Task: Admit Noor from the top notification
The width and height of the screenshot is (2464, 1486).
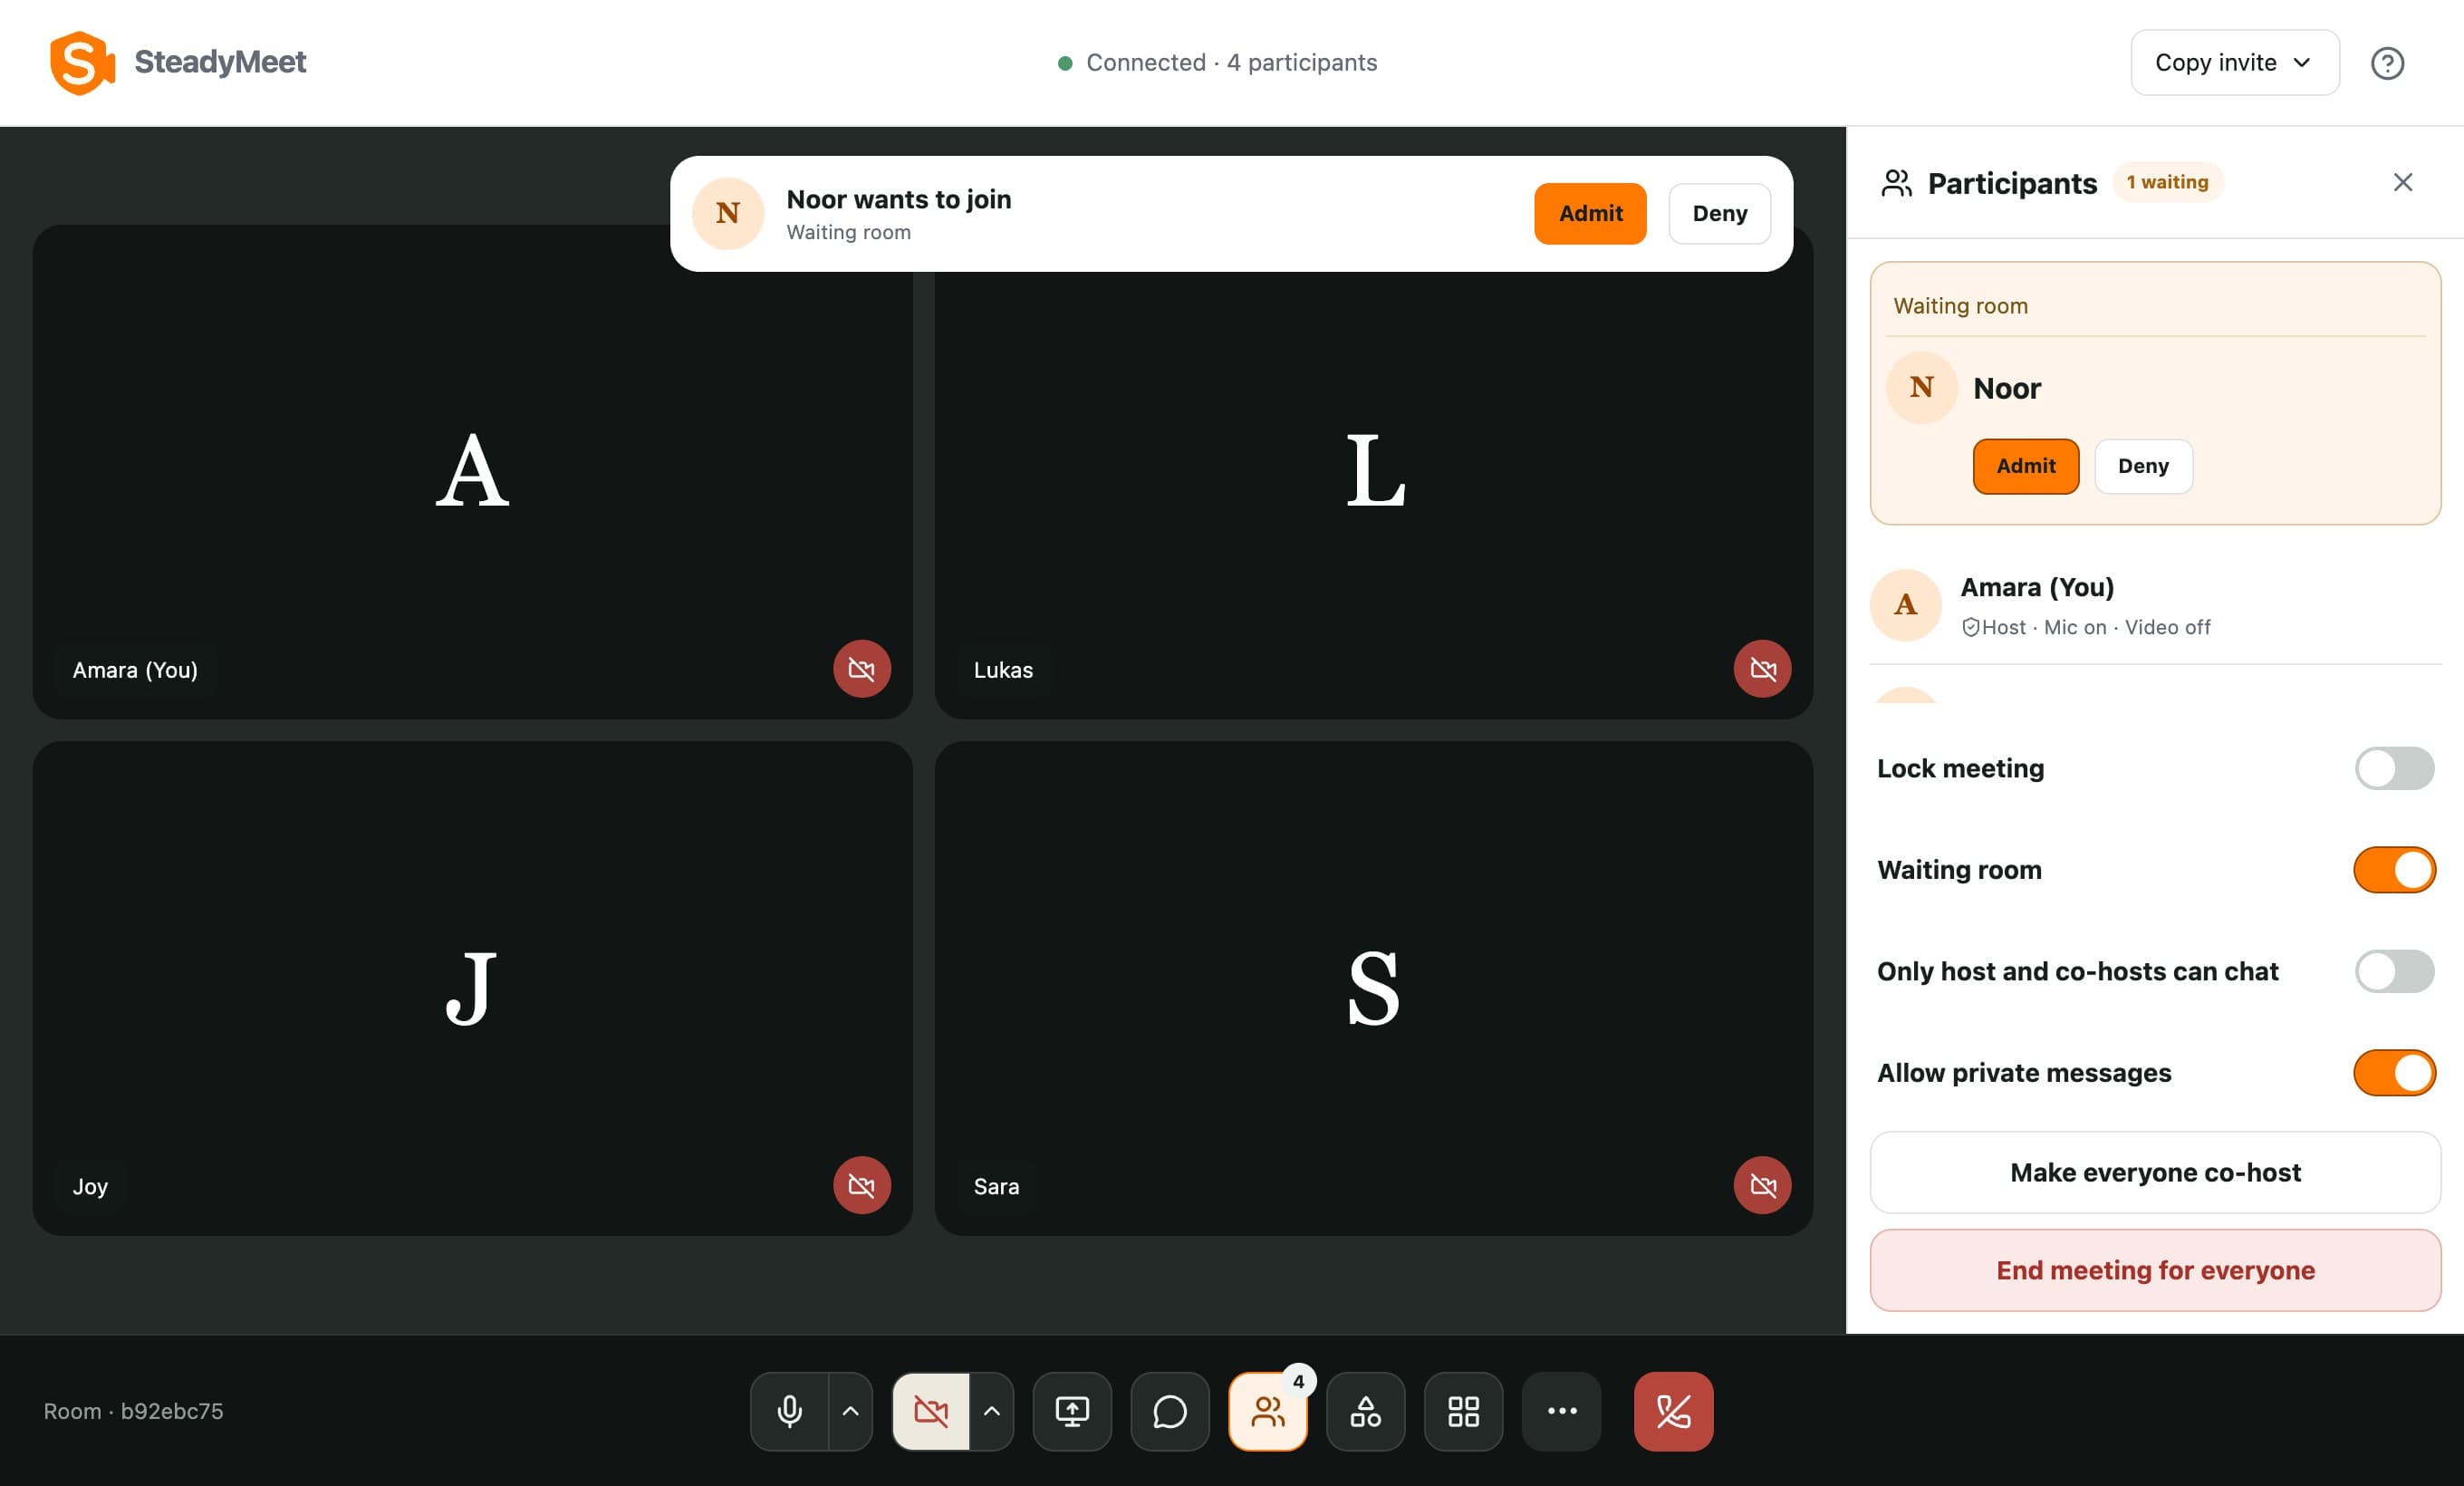Action: pos(1590,213)
